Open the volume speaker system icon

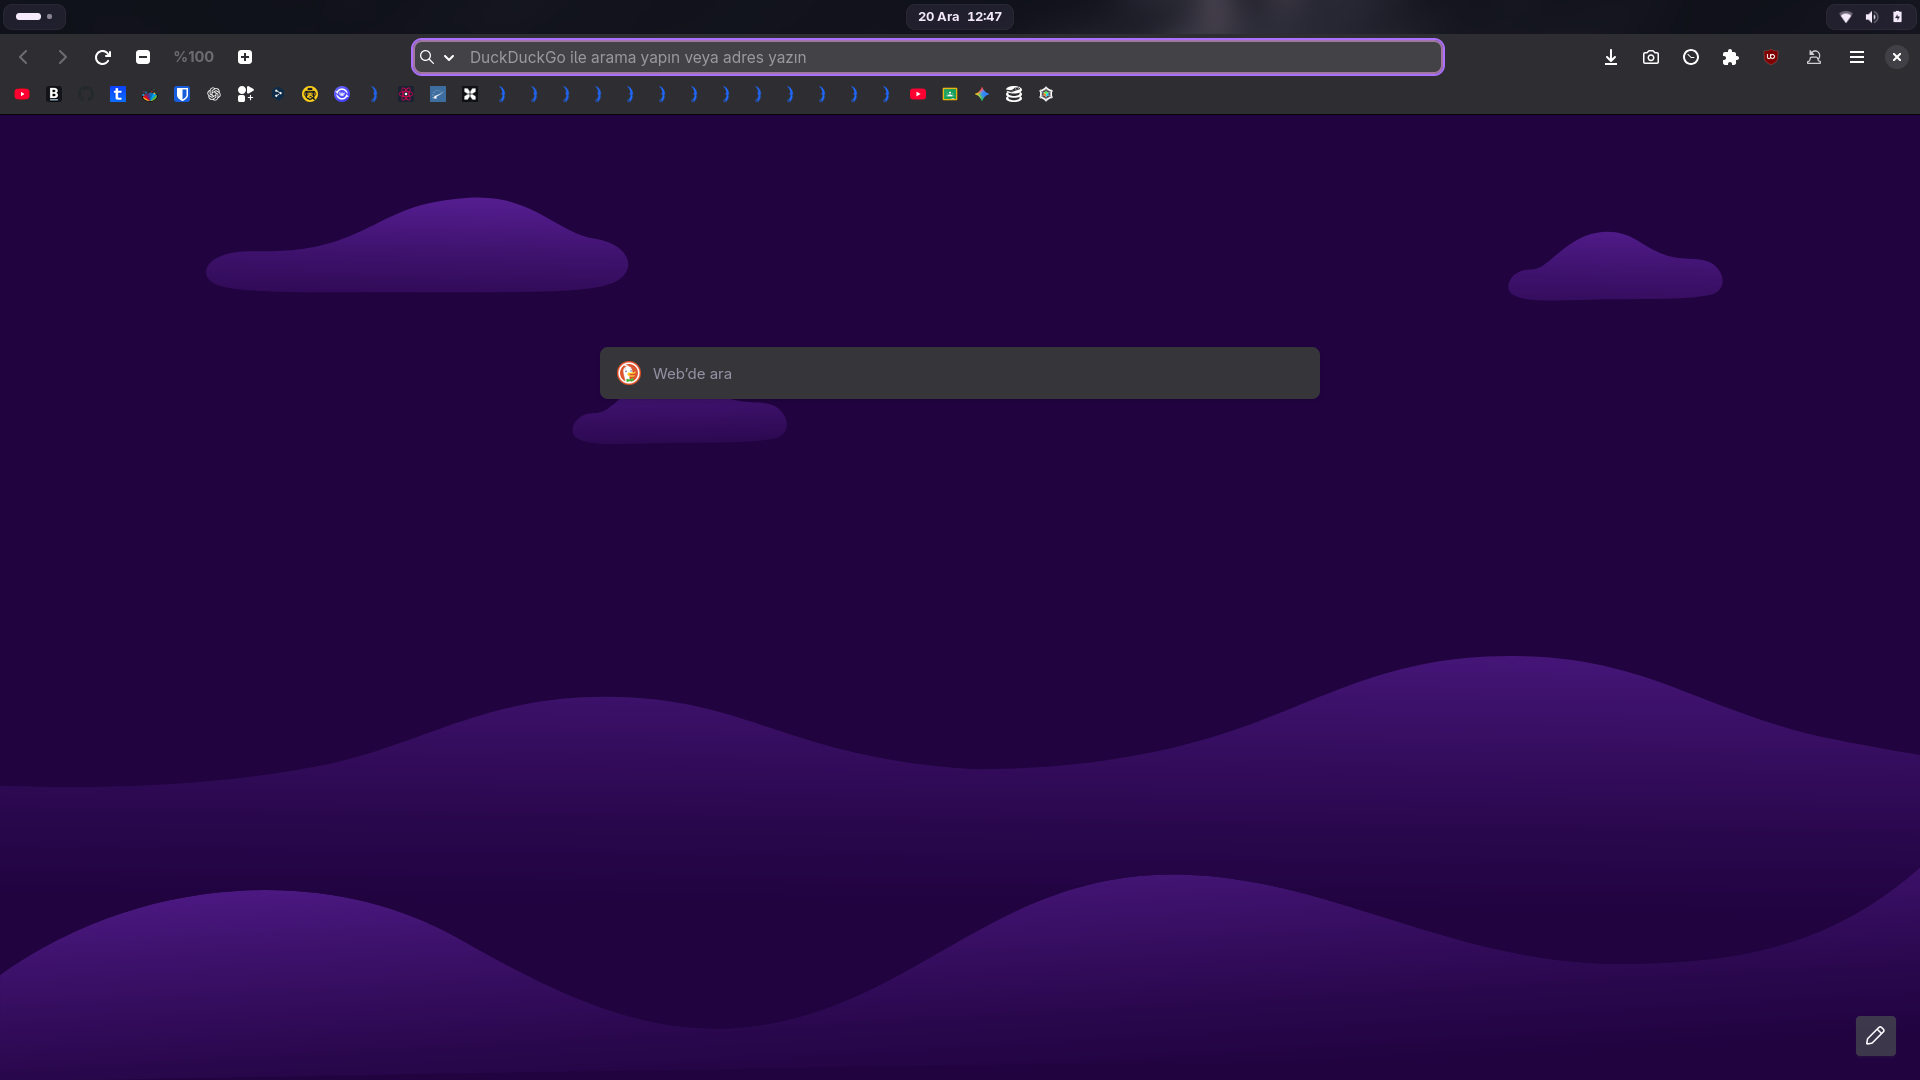(x=1872, y=17)
